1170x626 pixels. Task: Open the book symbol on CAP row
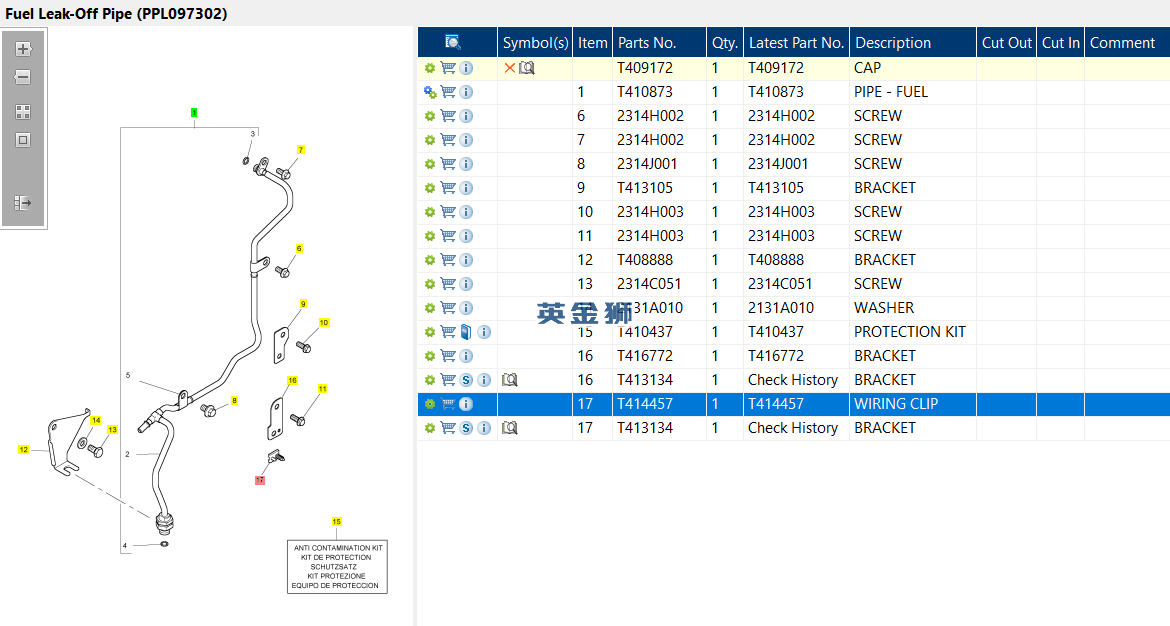point(527,68)
